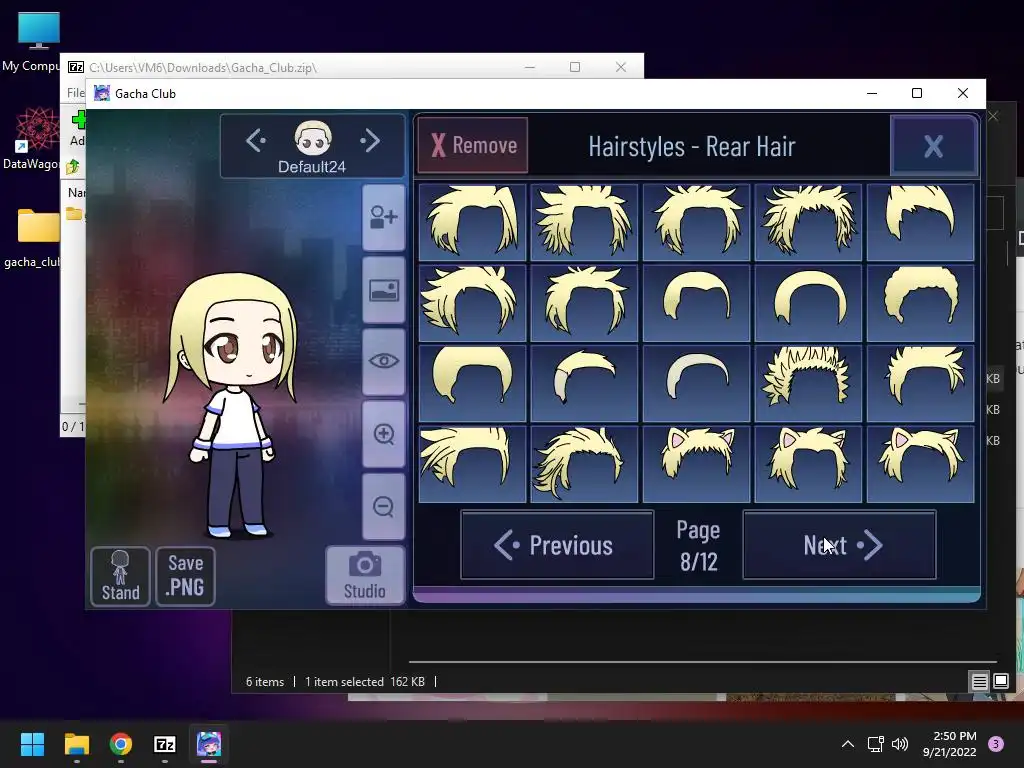The image size is (1024, 768).
Task: Open 7-Zip from the taskbar
Action: click(165, 744)
